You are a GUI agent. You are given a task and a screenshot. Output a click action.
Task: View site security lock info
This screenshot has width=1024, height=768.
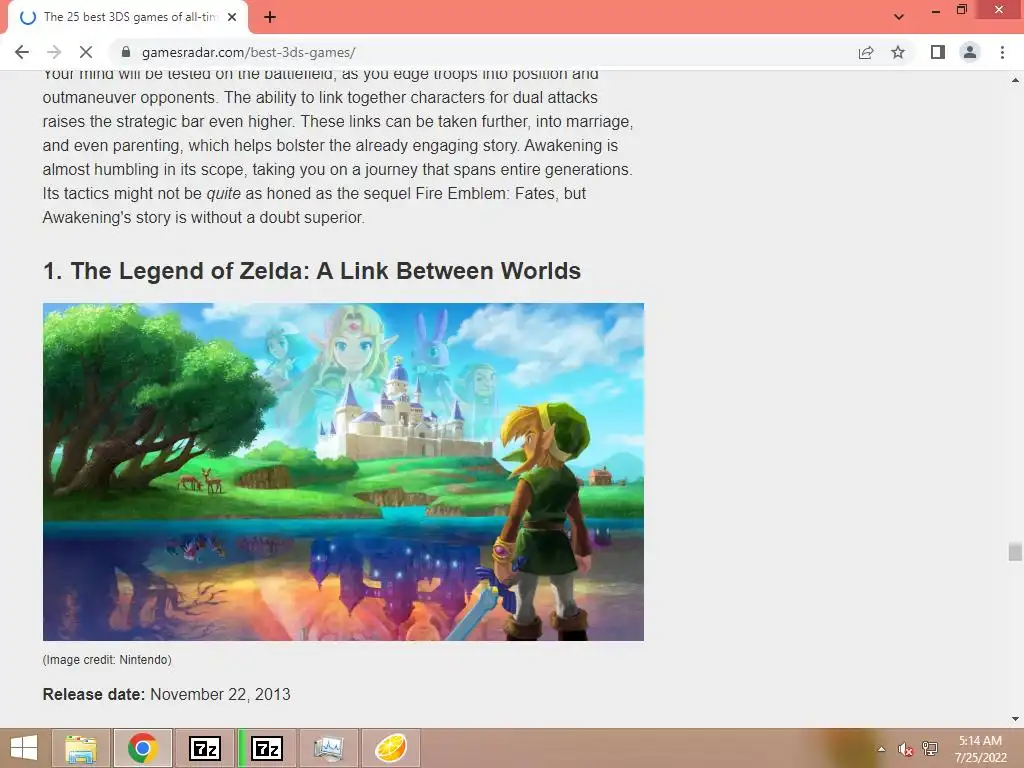127,52
